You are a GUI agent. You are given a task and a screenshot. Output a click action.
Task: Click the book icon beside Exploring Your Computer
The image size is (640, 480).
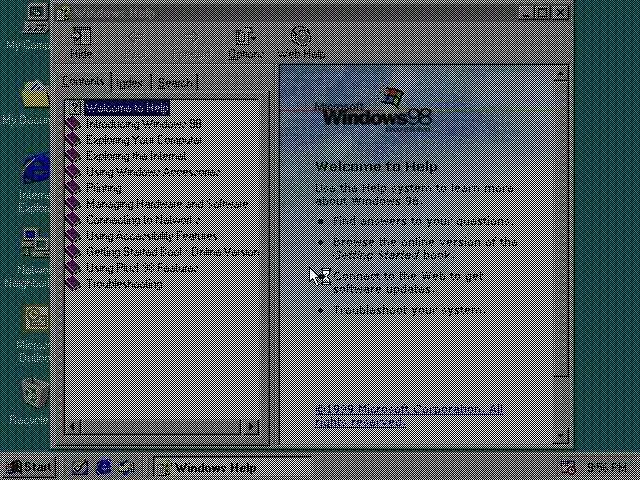[73, 140]
